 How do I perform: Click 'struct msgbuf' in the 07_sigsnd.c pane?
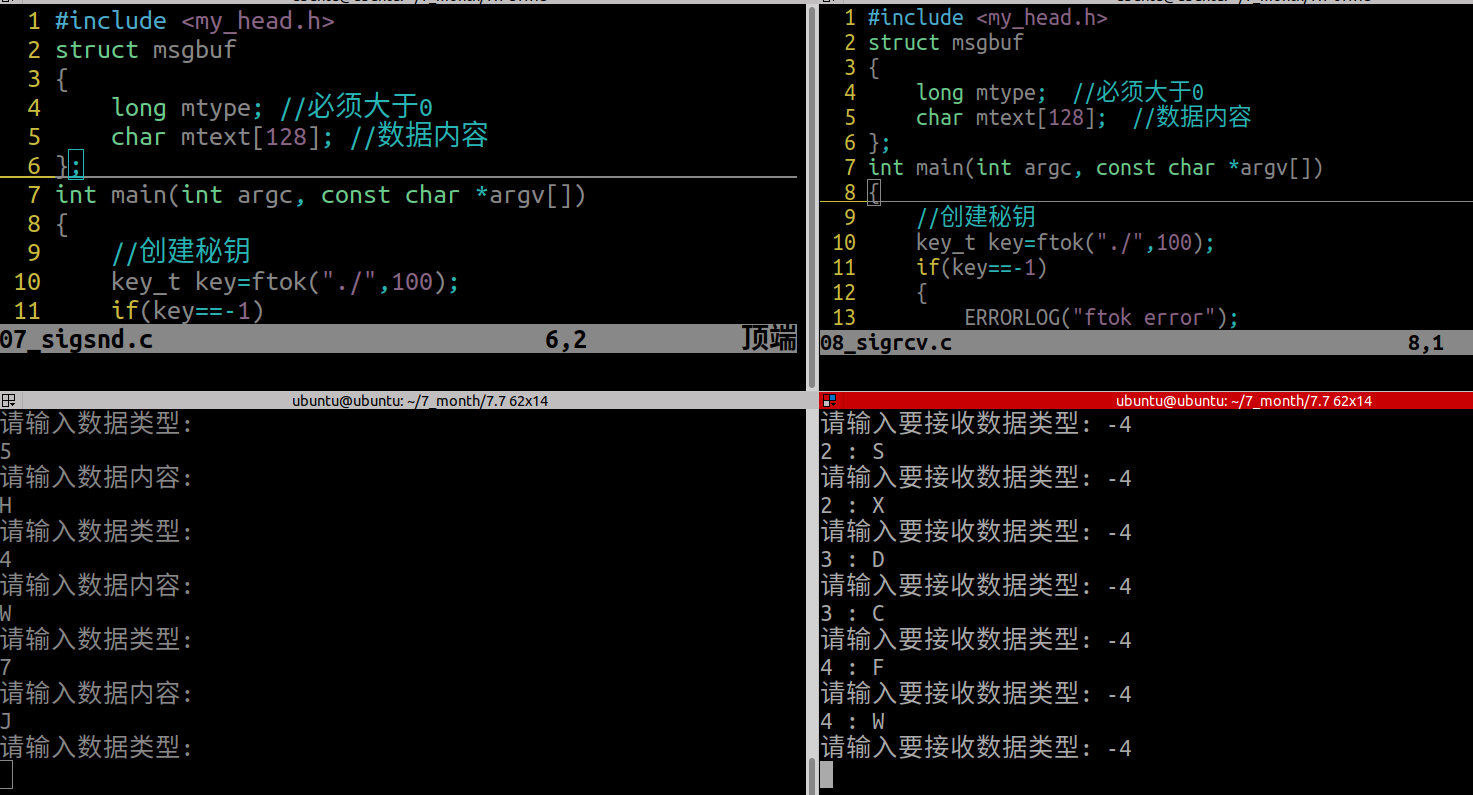[x=146, y=50]
